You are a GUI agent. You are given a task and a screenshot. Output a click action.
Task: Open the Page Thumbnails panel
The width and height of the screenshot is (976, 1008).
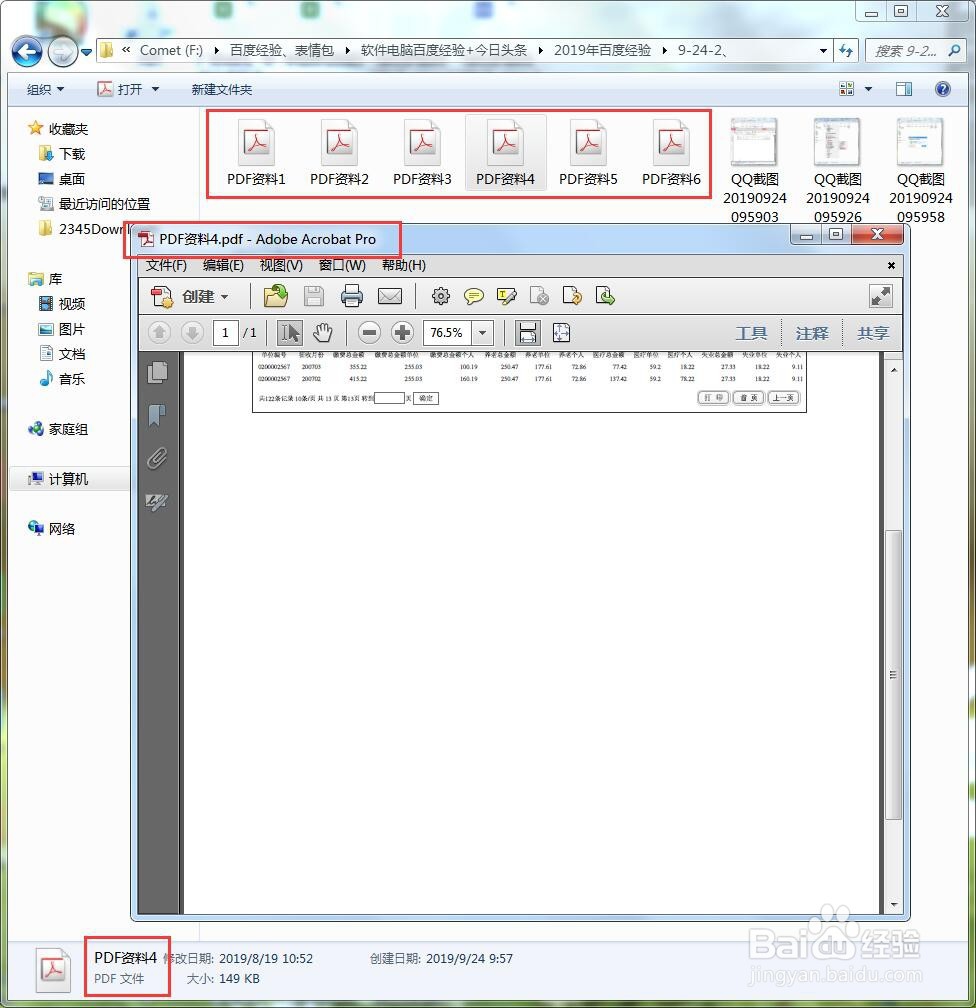(156, 370)
